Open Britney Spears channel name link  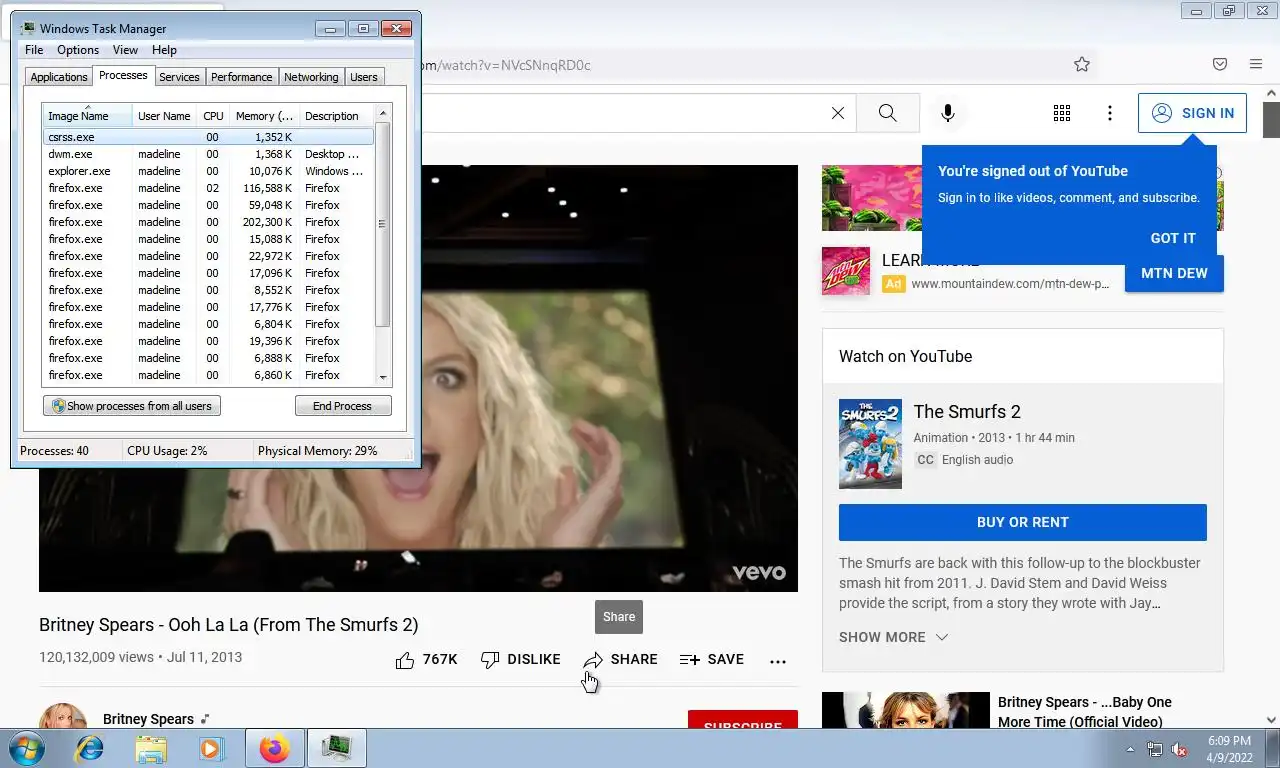[x=148, y=719]
